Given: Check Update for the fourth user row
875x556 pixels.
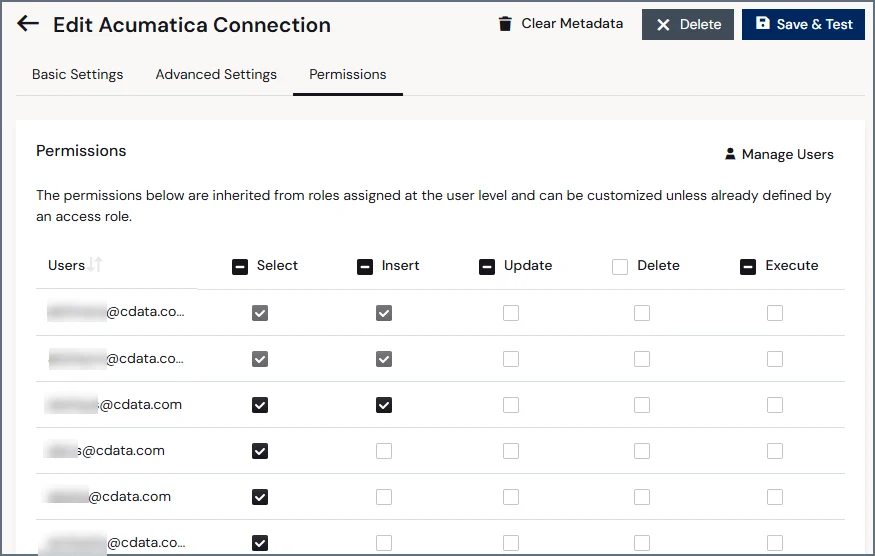Looking at the screenshot, I should point(511,451).
